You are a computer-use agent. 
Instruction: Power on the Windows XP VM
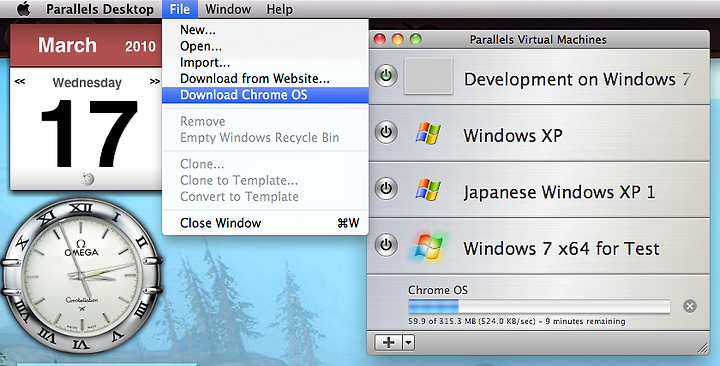386,133
